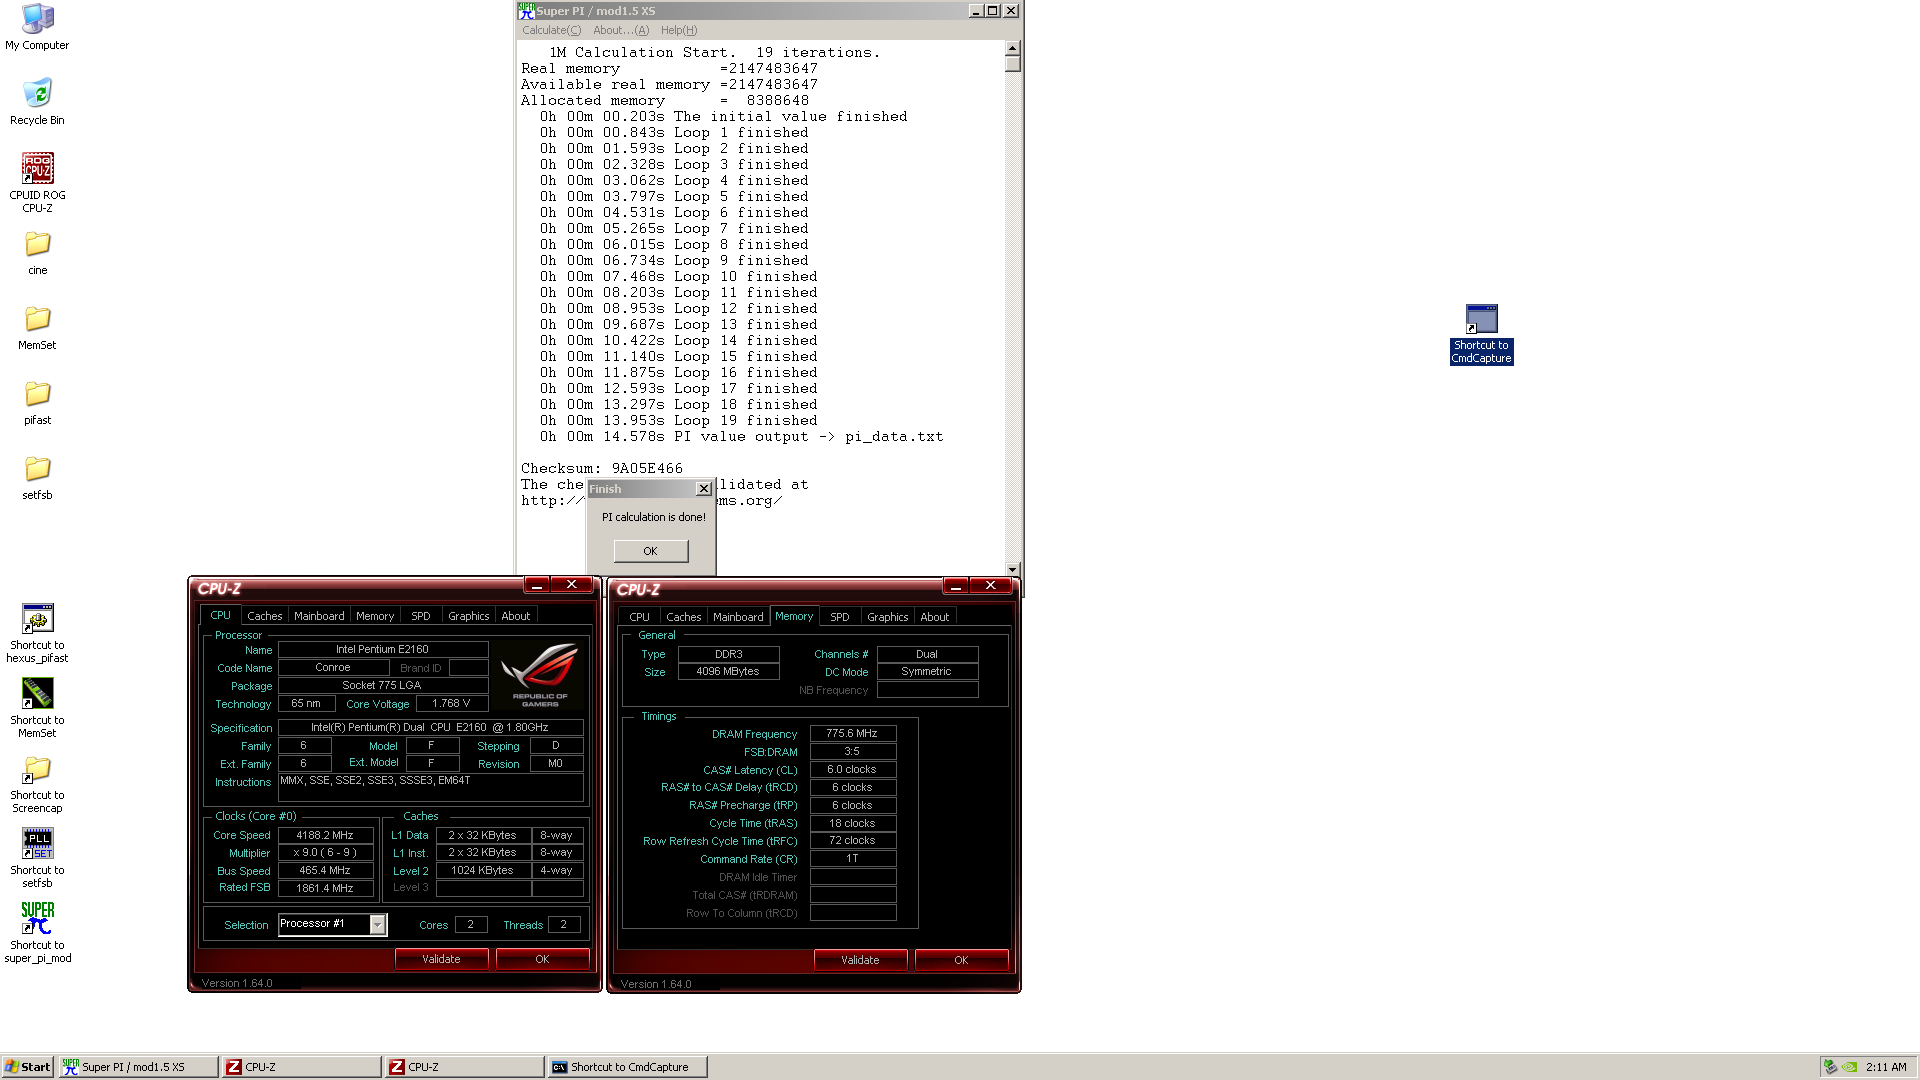Screen dimensions: 1920x1080
Task: Minimize the left CPU-Z window
Action: point(537,585)
